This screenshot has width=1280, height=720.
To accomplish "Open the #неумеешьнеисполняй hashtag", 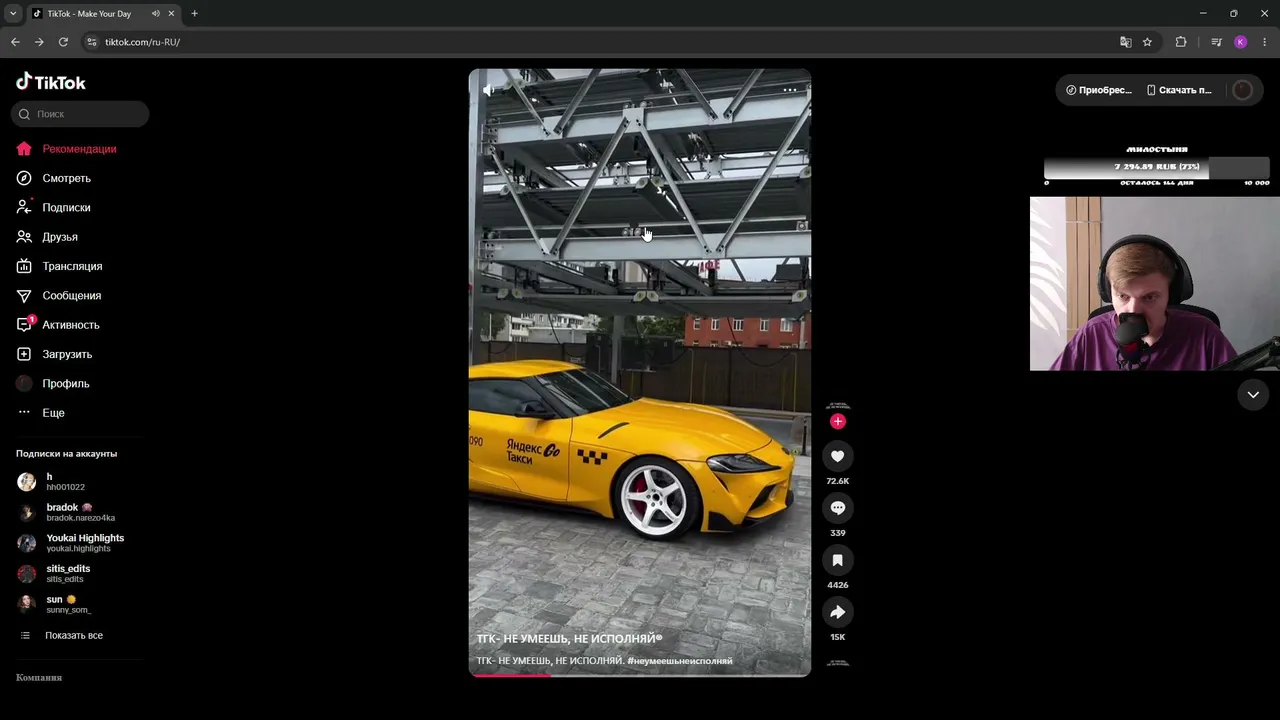I will pyautogui.click(x=680, y=661).
